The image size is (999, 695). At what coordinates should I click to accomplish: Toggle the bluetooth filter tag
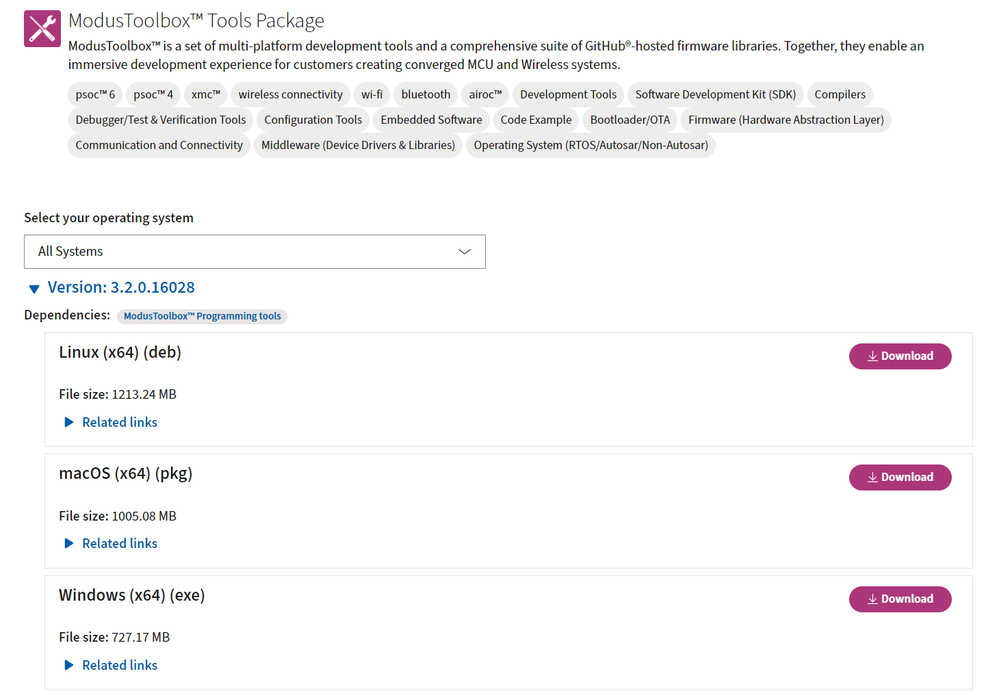click(x=425, y=94)
